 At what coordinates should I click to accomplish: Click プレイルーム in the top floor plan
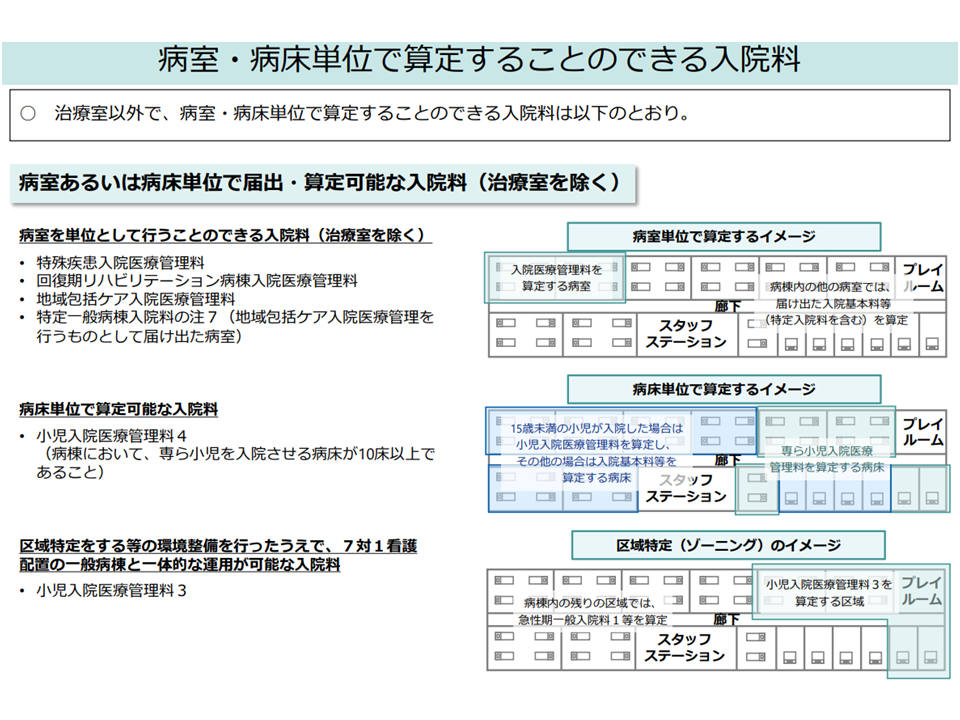[922, 278]
